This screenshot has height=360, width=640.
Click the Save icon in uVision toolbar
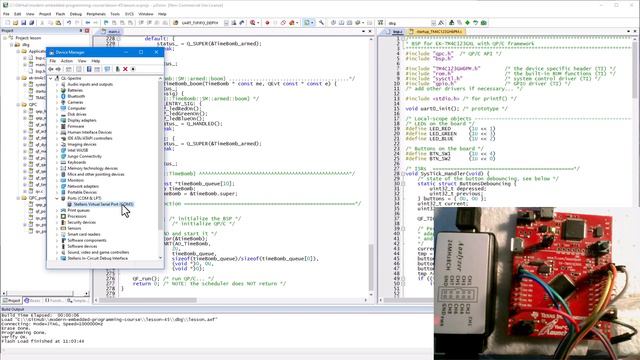pyautogui.click(x=23, y=23)
